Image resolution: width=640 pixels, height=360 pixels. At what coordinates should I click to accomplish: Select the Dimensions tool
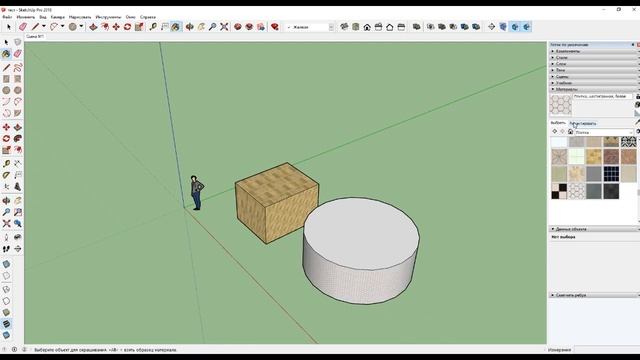click(18, 164)
